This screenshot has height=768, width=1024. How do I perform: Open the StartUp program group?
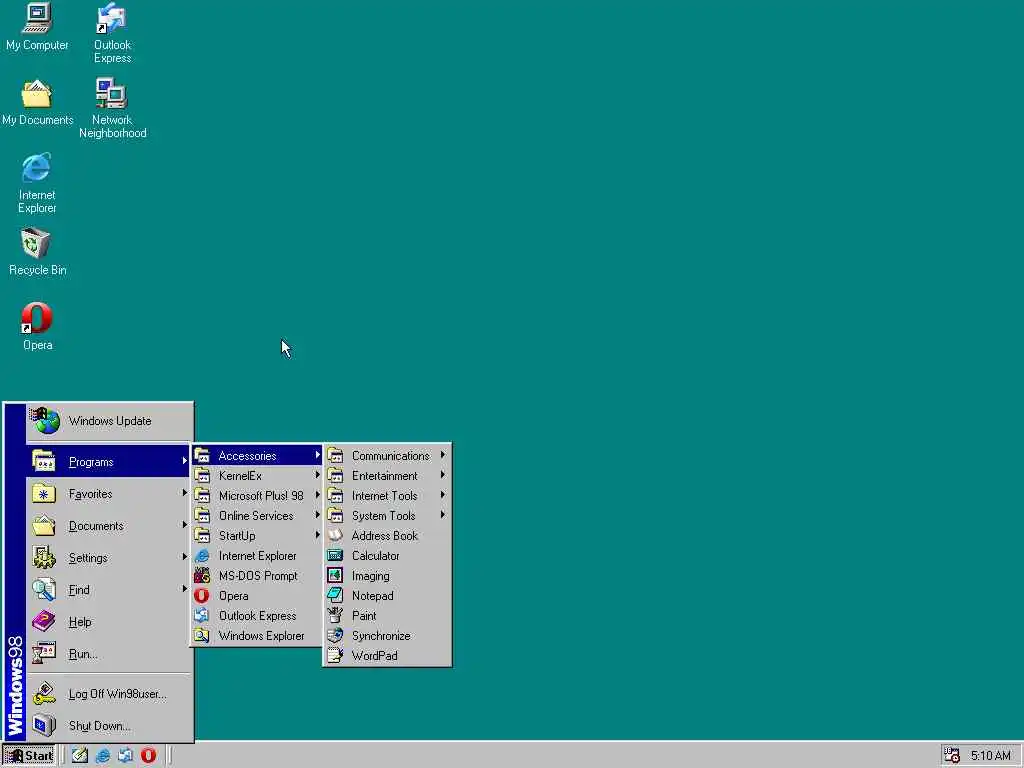point(257,536)
